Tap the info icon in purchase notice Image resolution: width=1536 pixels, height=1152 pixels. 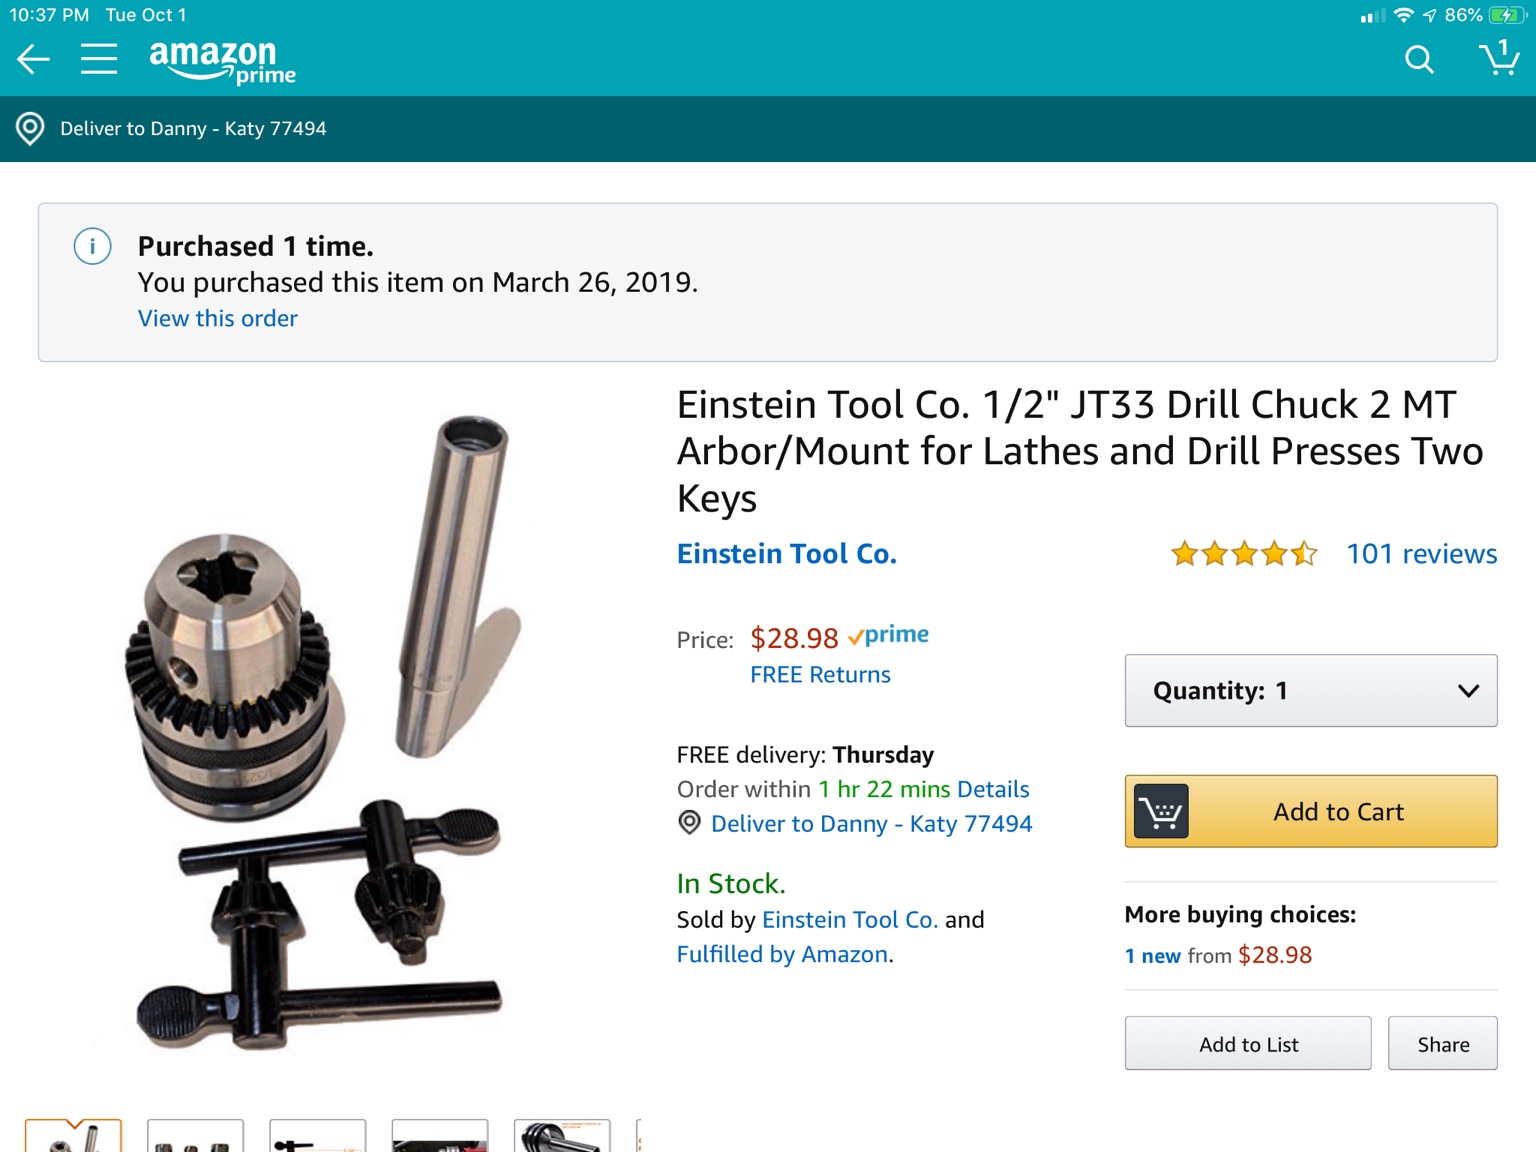click(92, 246)
